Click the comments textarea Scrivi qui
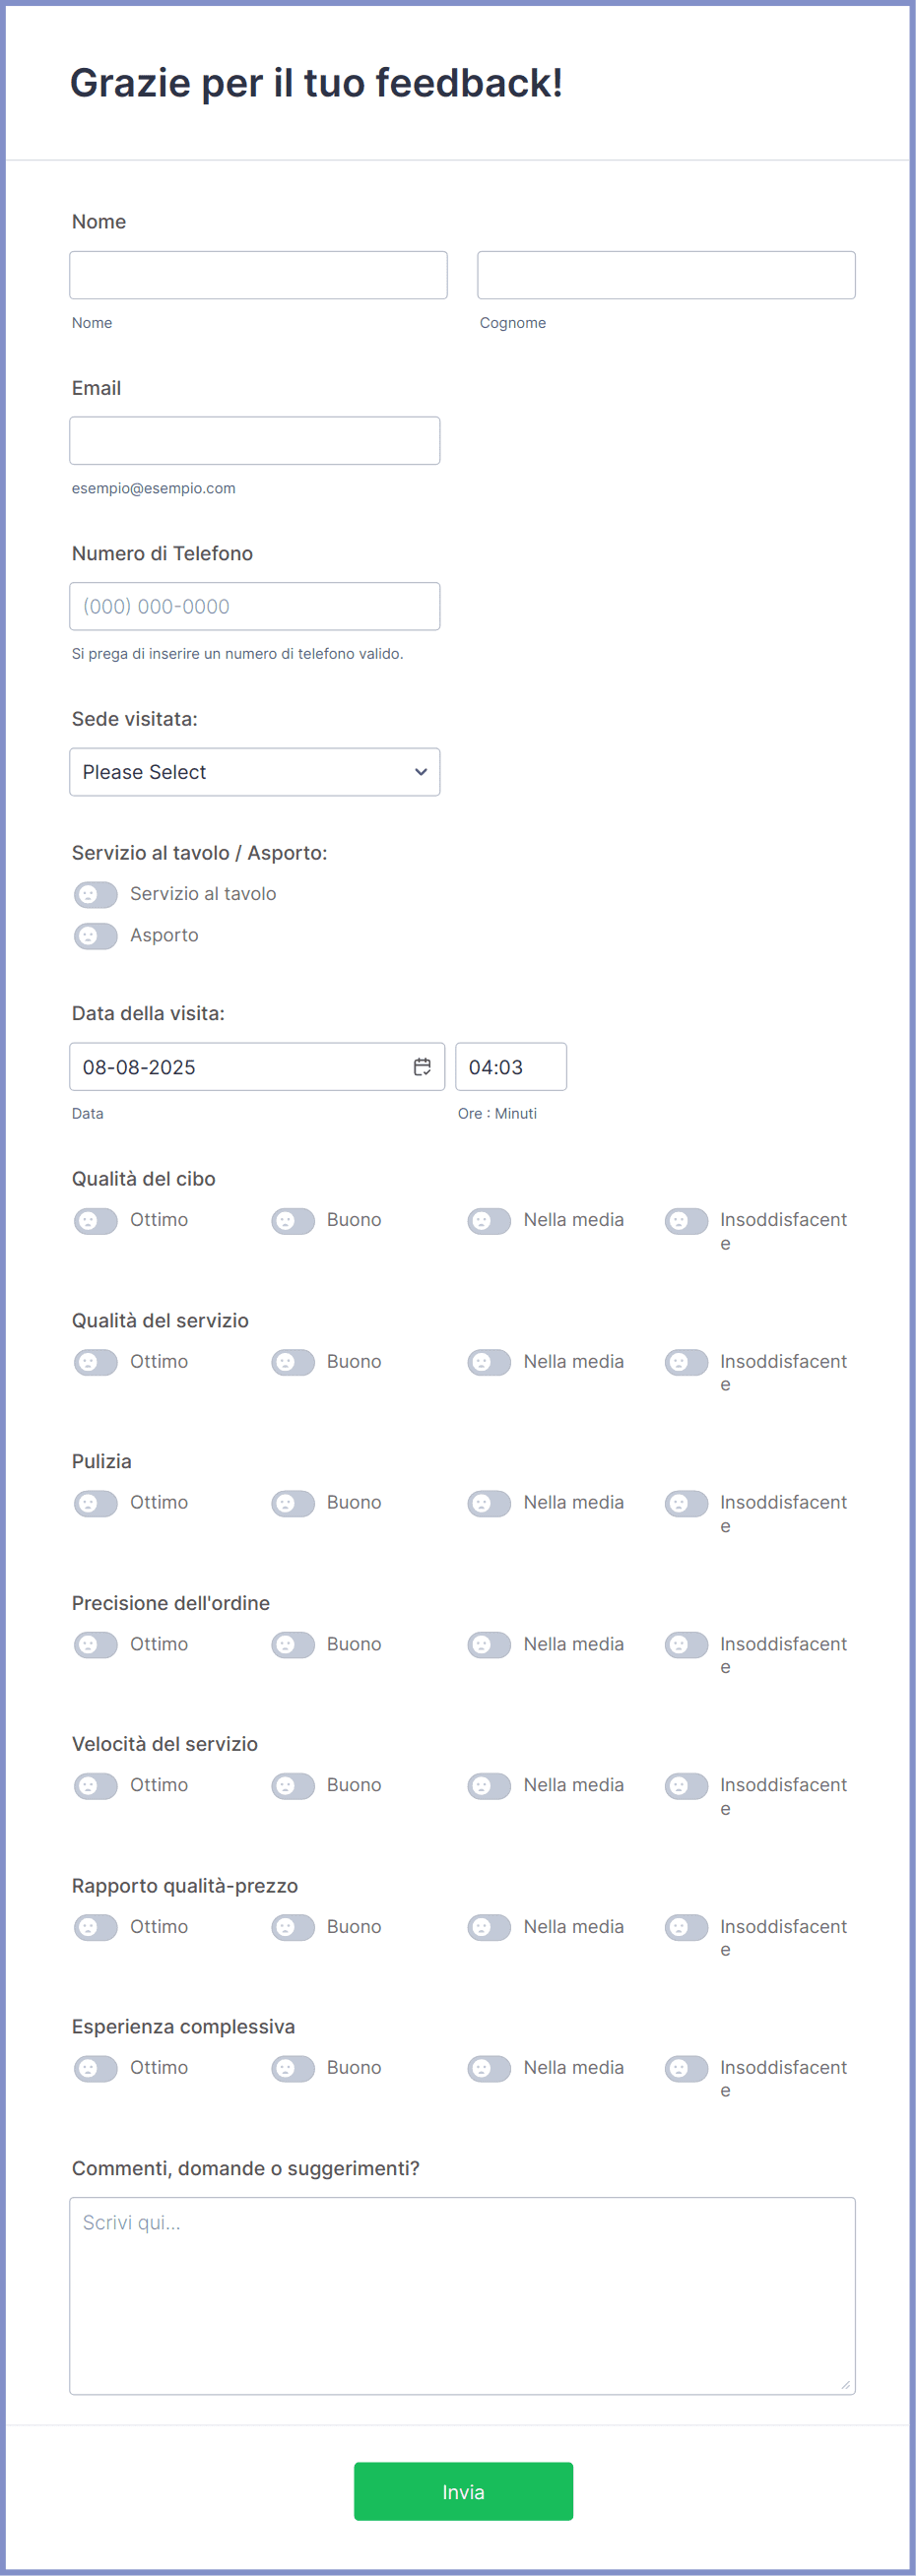Screen dimensions: 916x2576 (462, 2296)
